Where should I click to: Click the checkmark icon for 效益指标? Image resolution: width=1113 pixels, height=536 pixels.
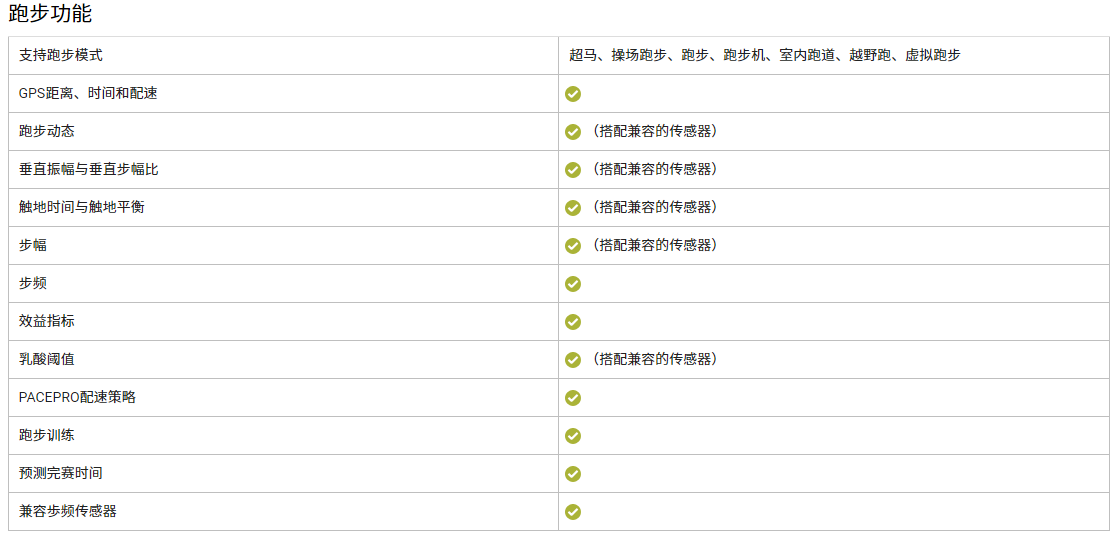coord(573,322)
